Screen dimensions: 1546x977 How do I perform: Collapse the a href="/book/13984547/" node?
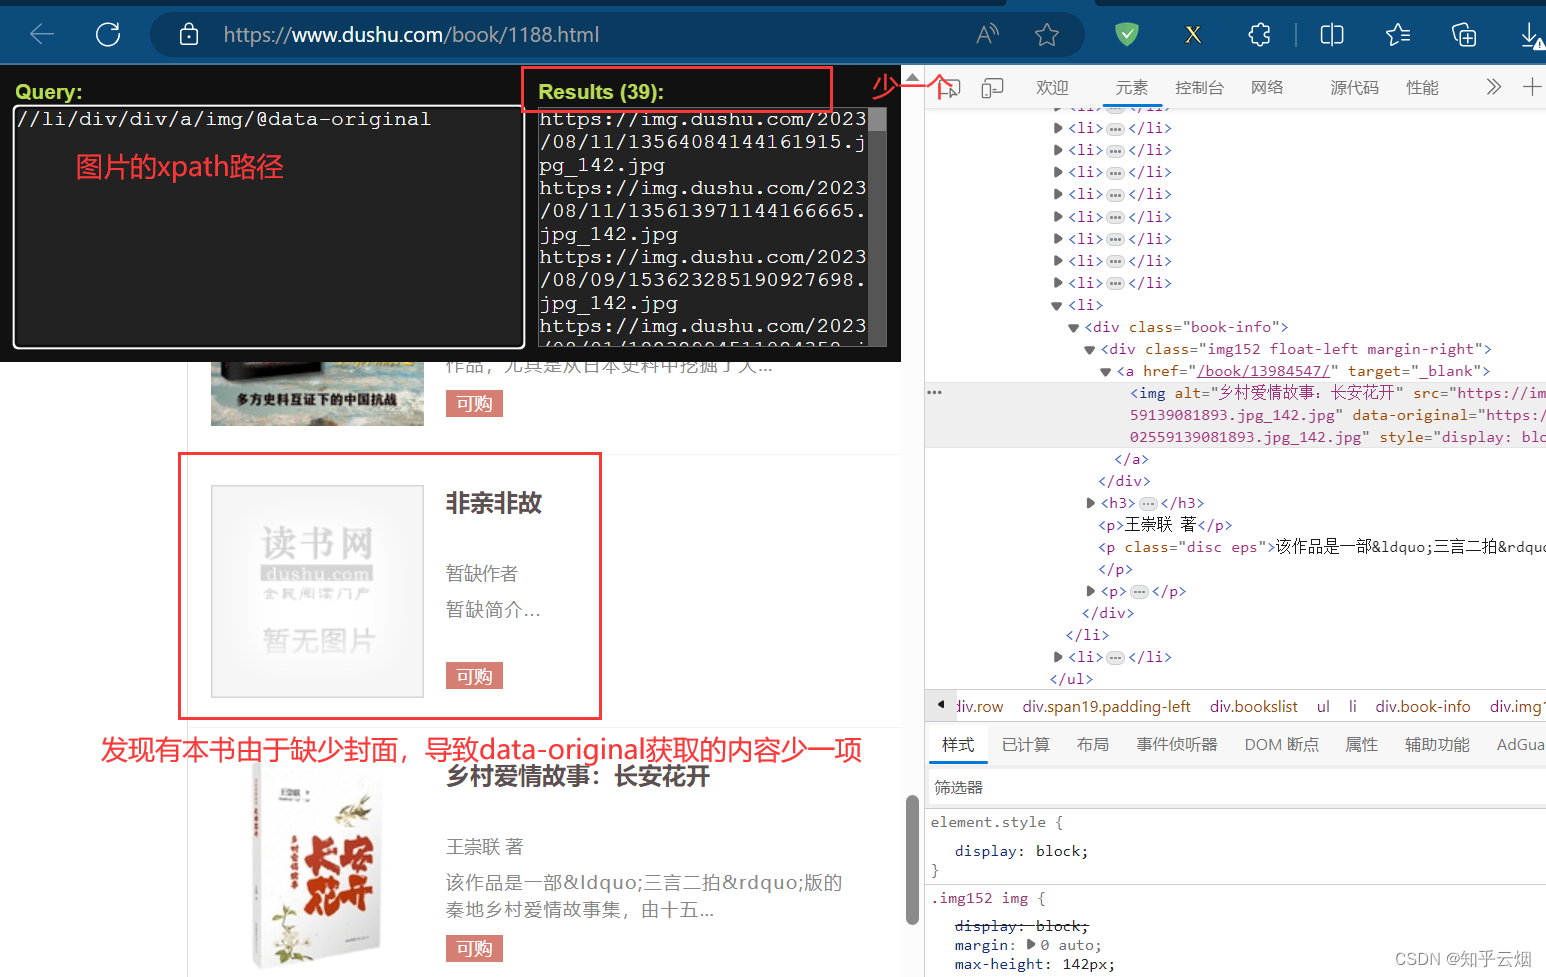[1106, 372]
